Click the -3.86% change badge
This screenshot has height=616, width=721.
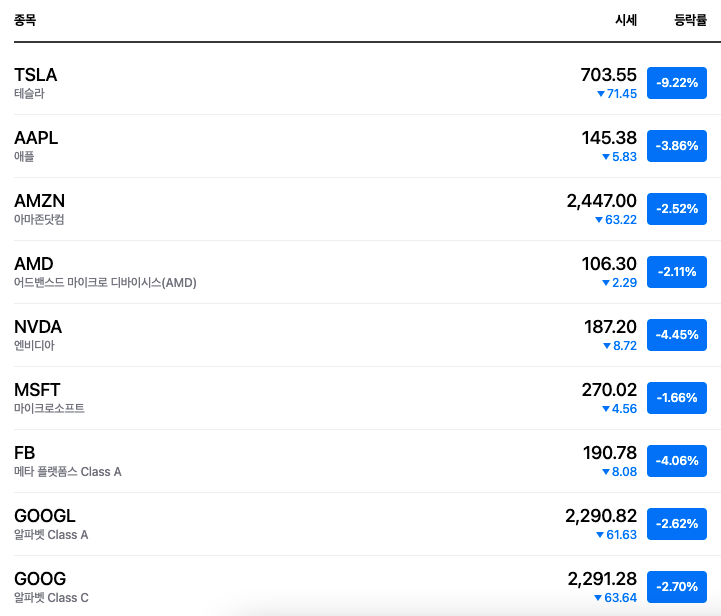[677, 146]
